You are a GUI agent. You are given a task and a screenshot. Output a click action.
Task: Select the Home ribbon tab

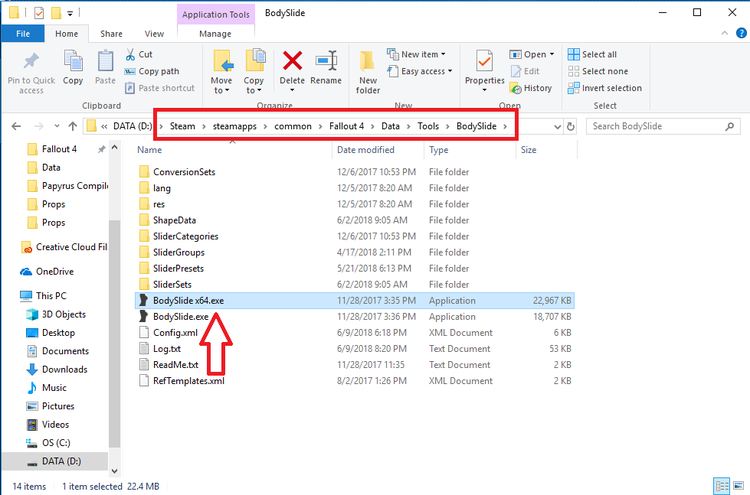(x=66, y=33)
